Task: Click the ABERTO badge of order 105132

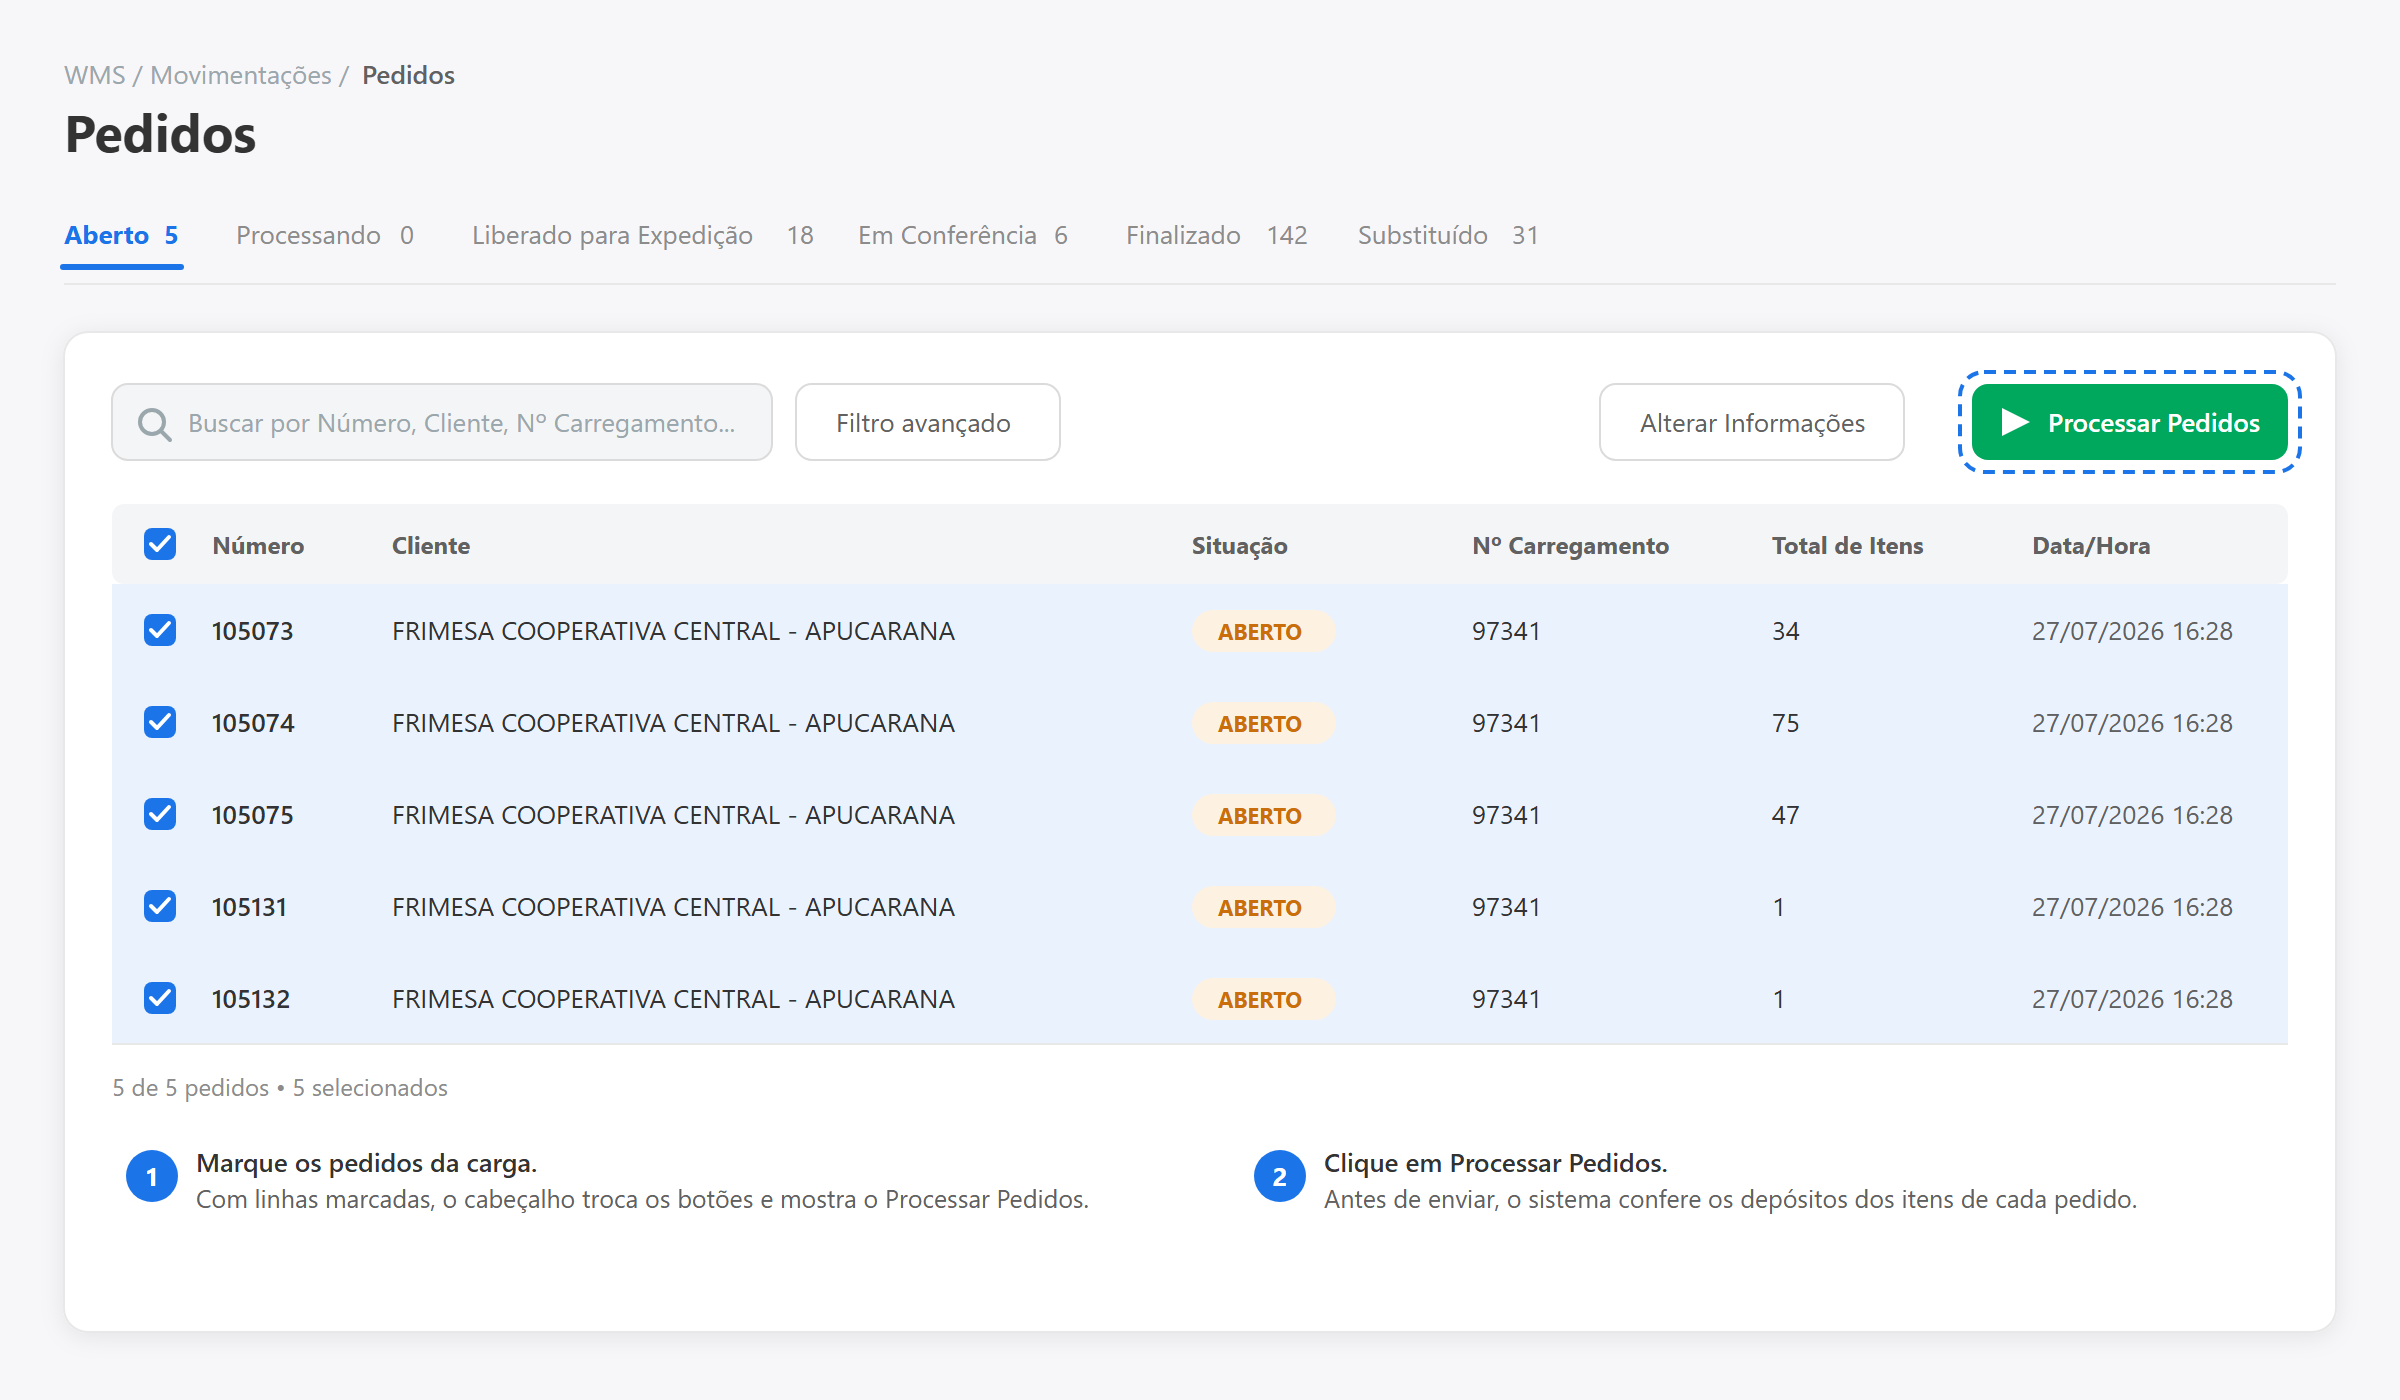Action: (x=1263, y=1000)
